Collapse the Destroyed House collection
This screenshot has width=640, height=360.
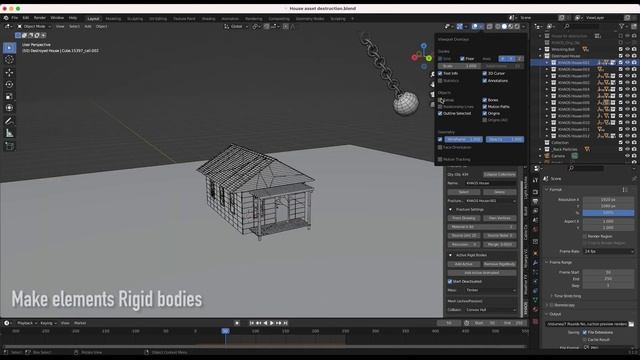pyautogui.click(x=540, y=56)
